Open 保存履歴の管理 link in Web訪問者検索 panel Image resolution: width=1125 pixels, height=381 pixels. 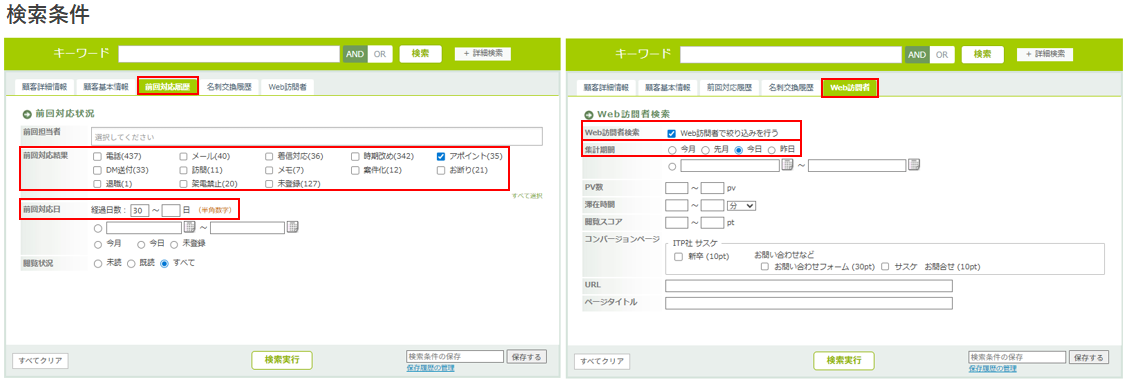click(992, 369)
